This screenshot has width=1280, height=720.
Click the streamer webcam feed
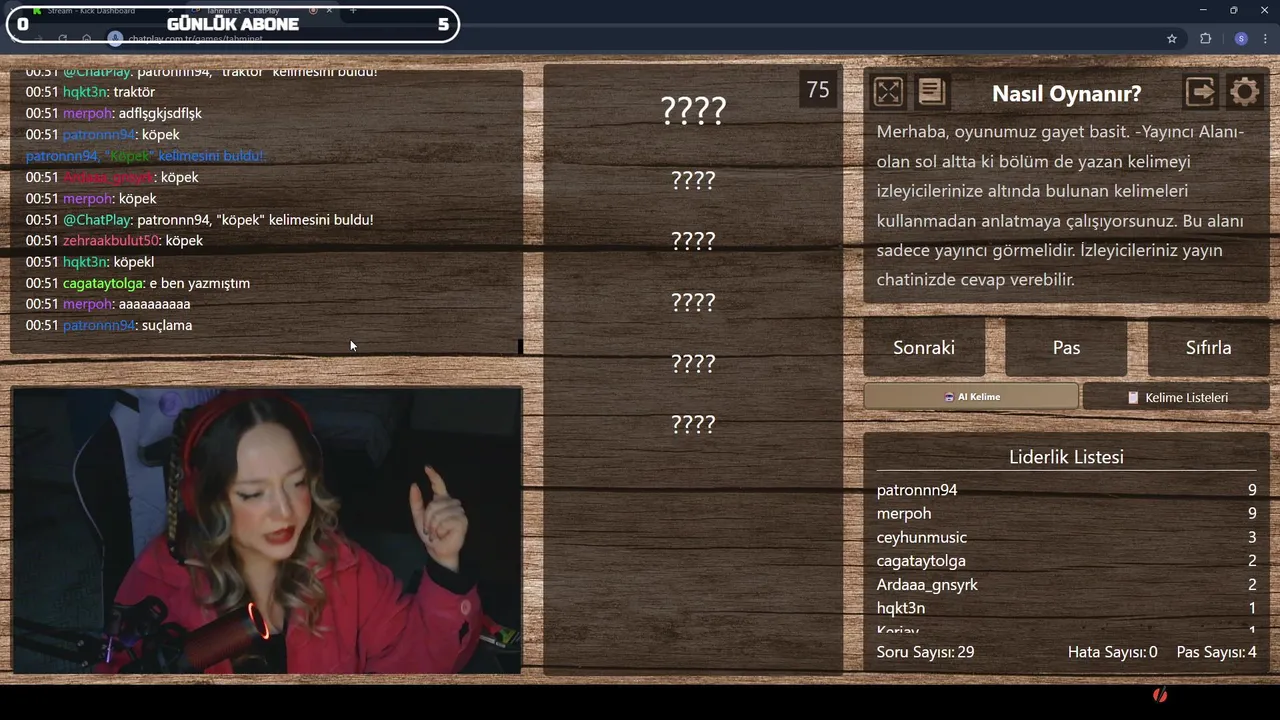(267, 530)
